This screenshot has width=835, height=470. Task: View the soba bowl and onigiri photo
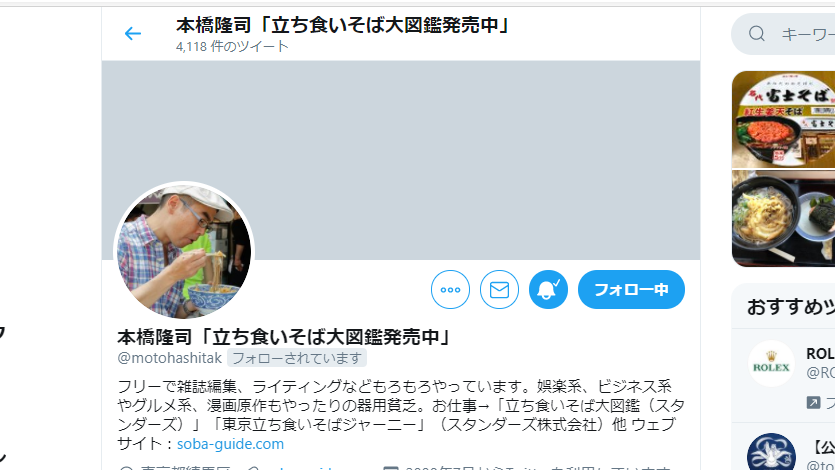click(x=783, y=218)
